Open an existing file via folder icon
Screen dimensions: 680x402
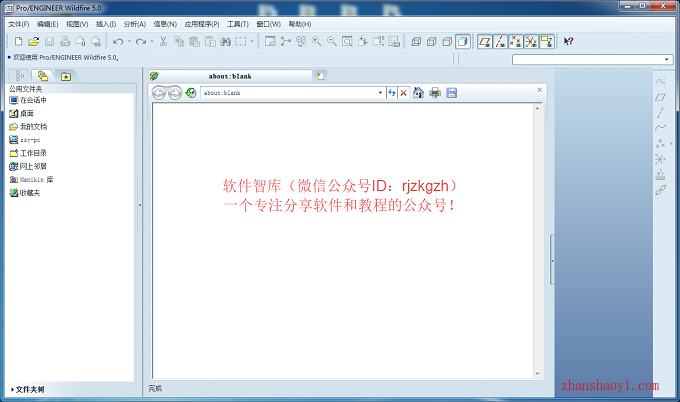click(x=33, y=41)
